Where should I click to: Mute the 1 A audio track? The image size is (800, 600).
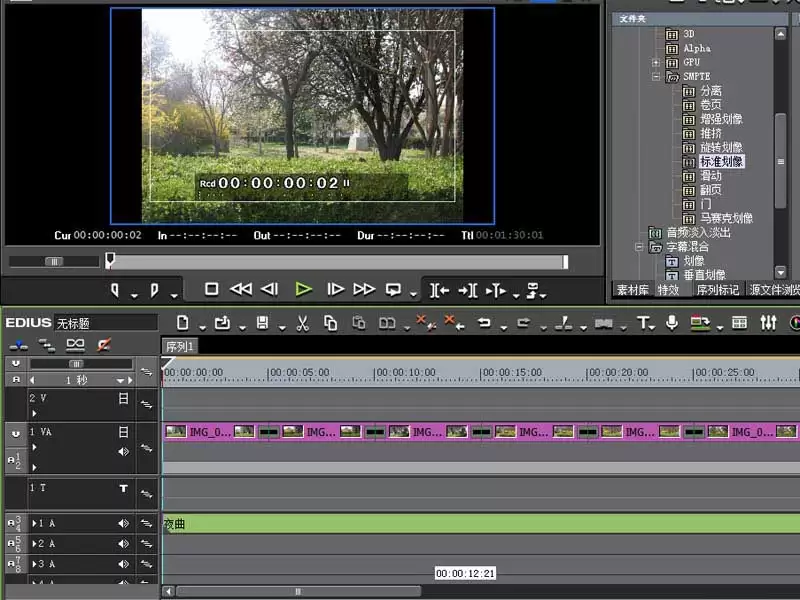pyautogui.click(x=123, y=523)
